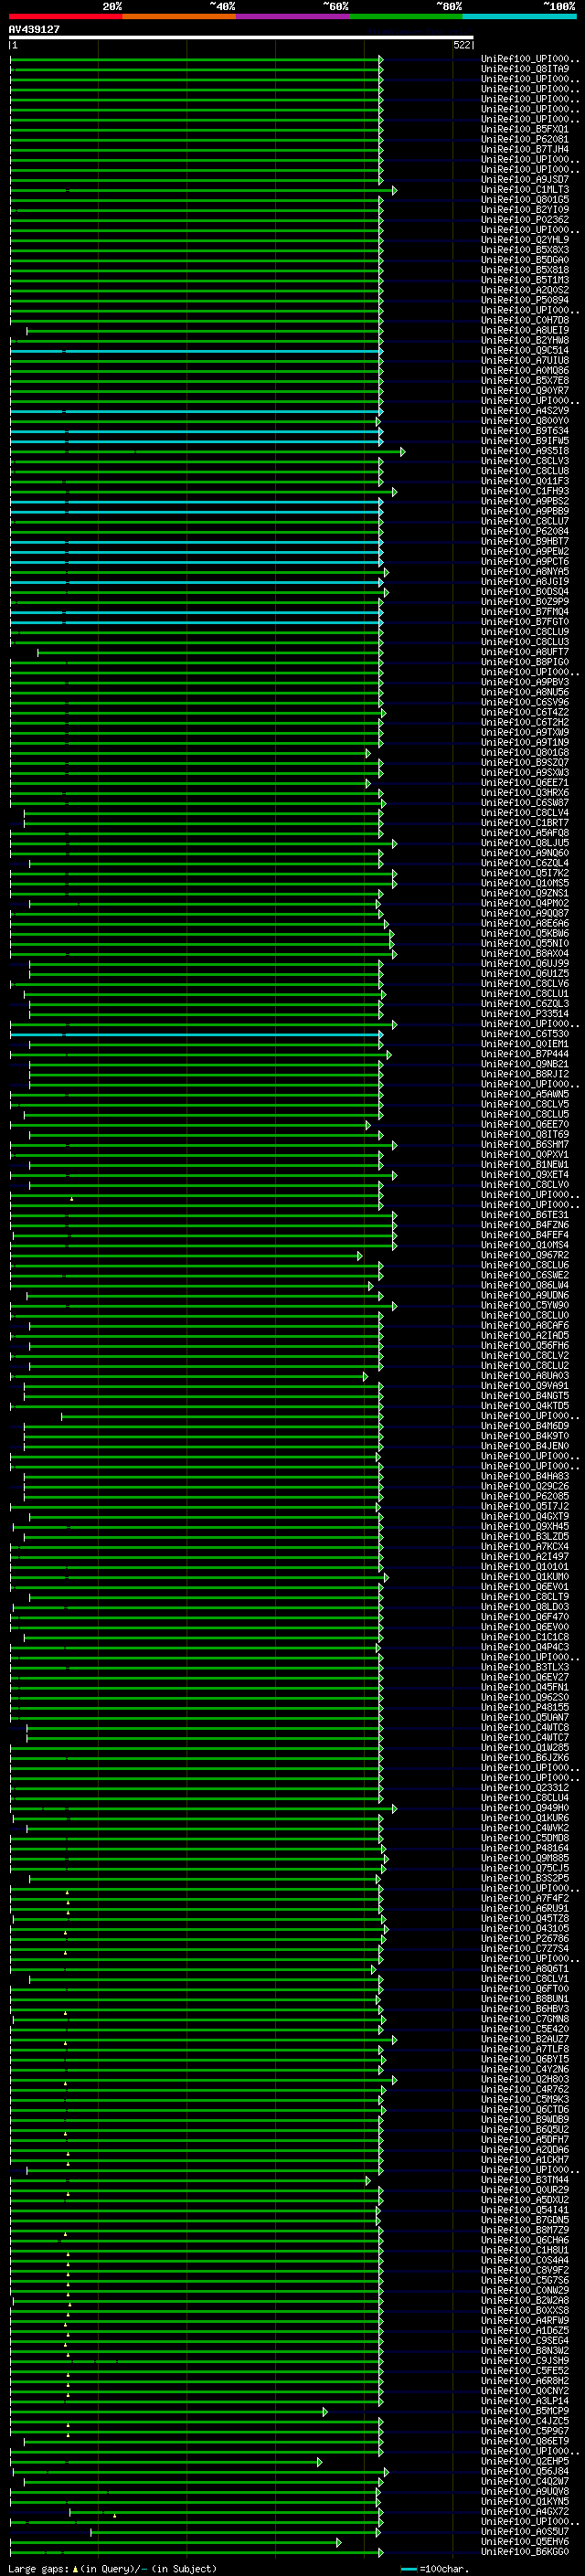Click the query end position 522
Screen dimensions: 585x2576
tap(462, 45)
